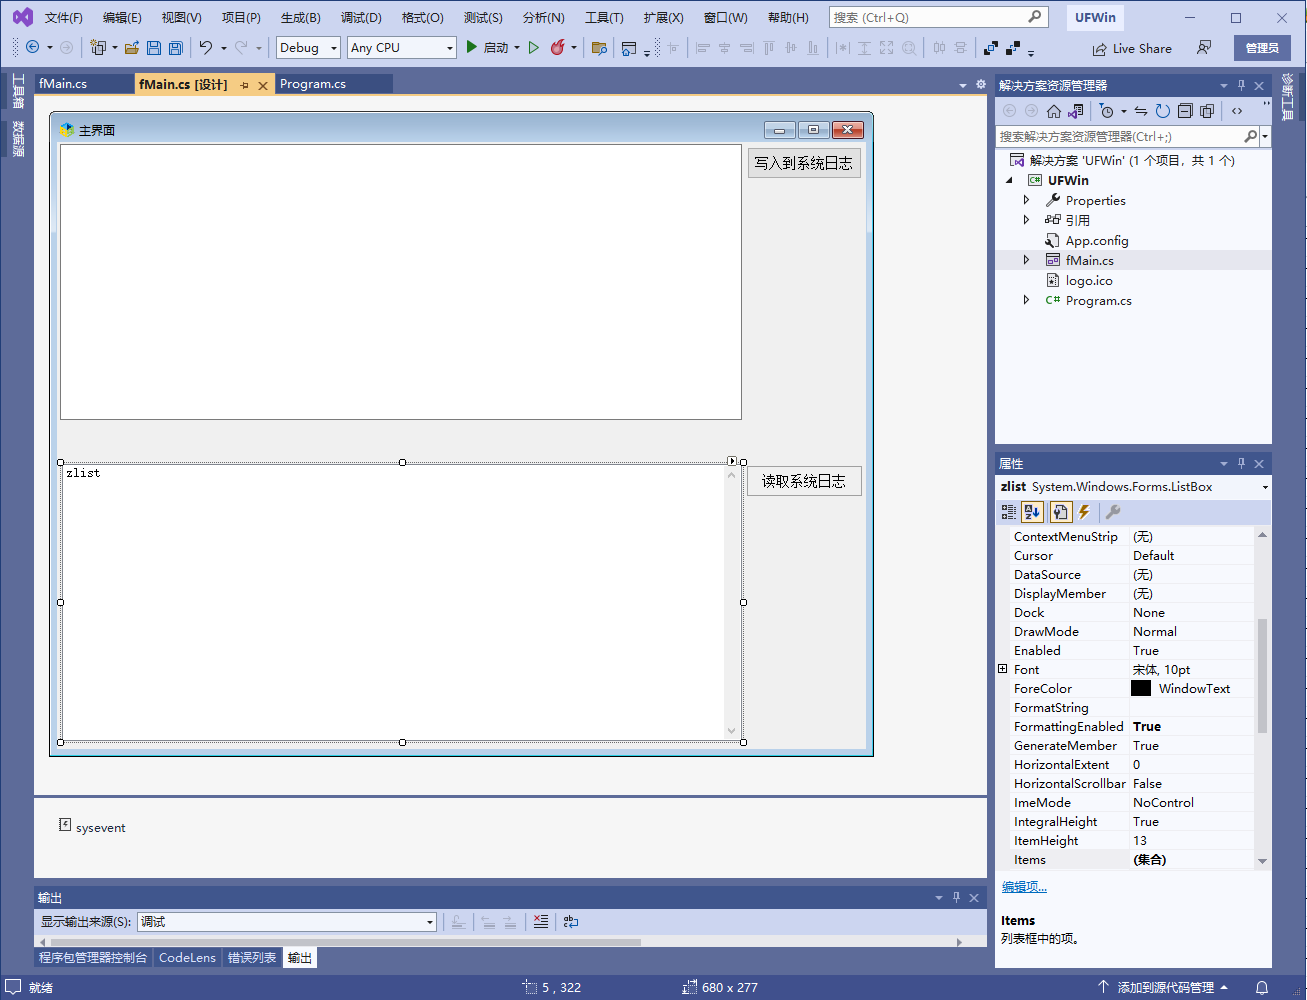Click the ForeColor black color swatch
This screenshot has height=1000, width=1307.
(x=1141, y=688)
